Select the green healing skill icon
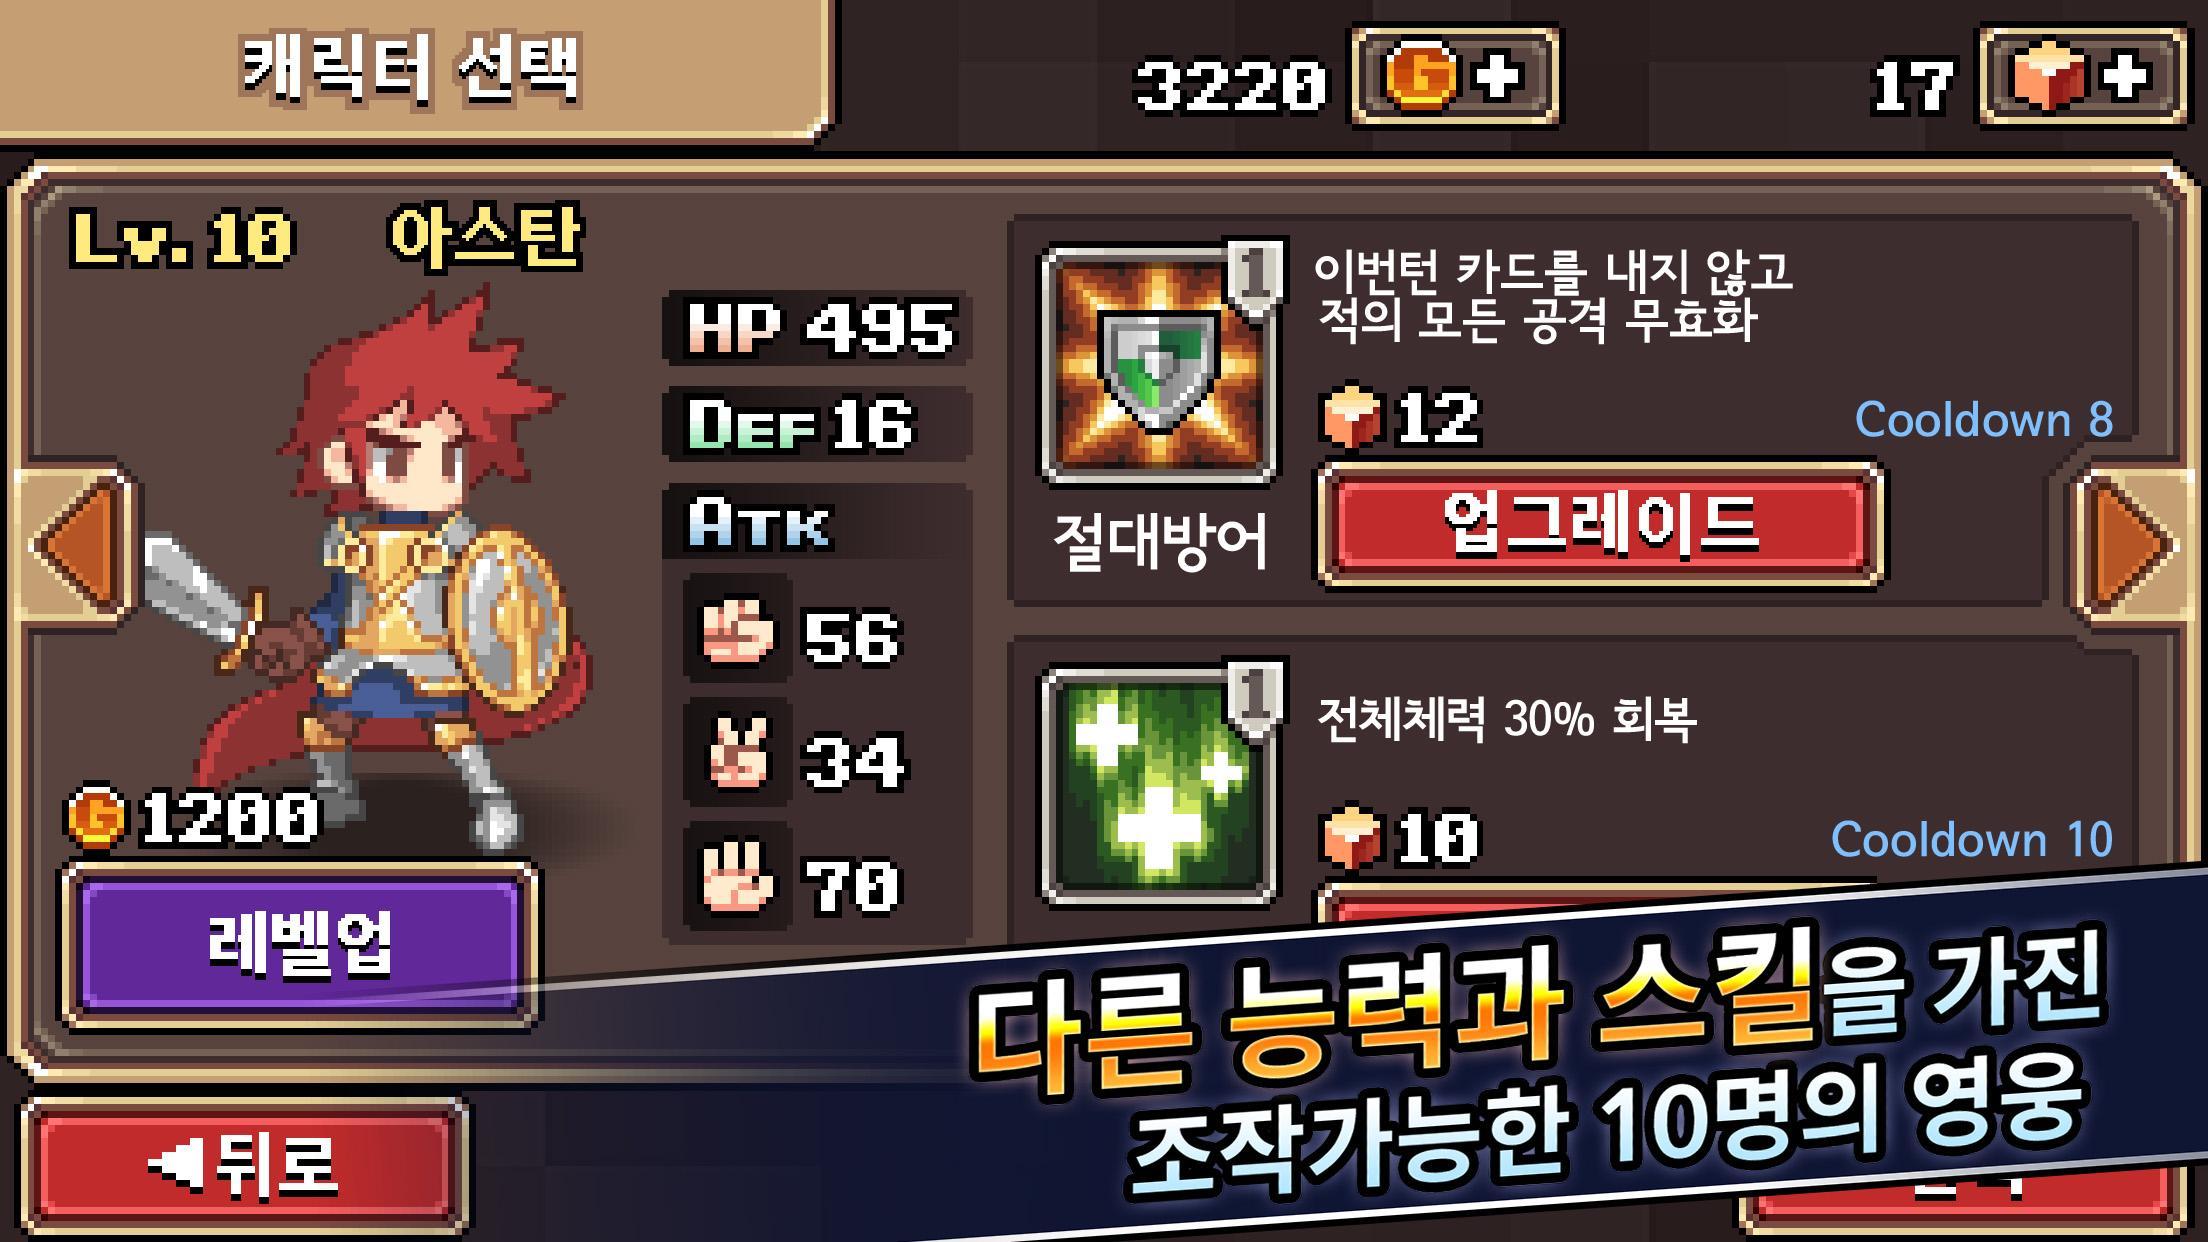Screen dimensions: 2208x1242 [1159, 786]
